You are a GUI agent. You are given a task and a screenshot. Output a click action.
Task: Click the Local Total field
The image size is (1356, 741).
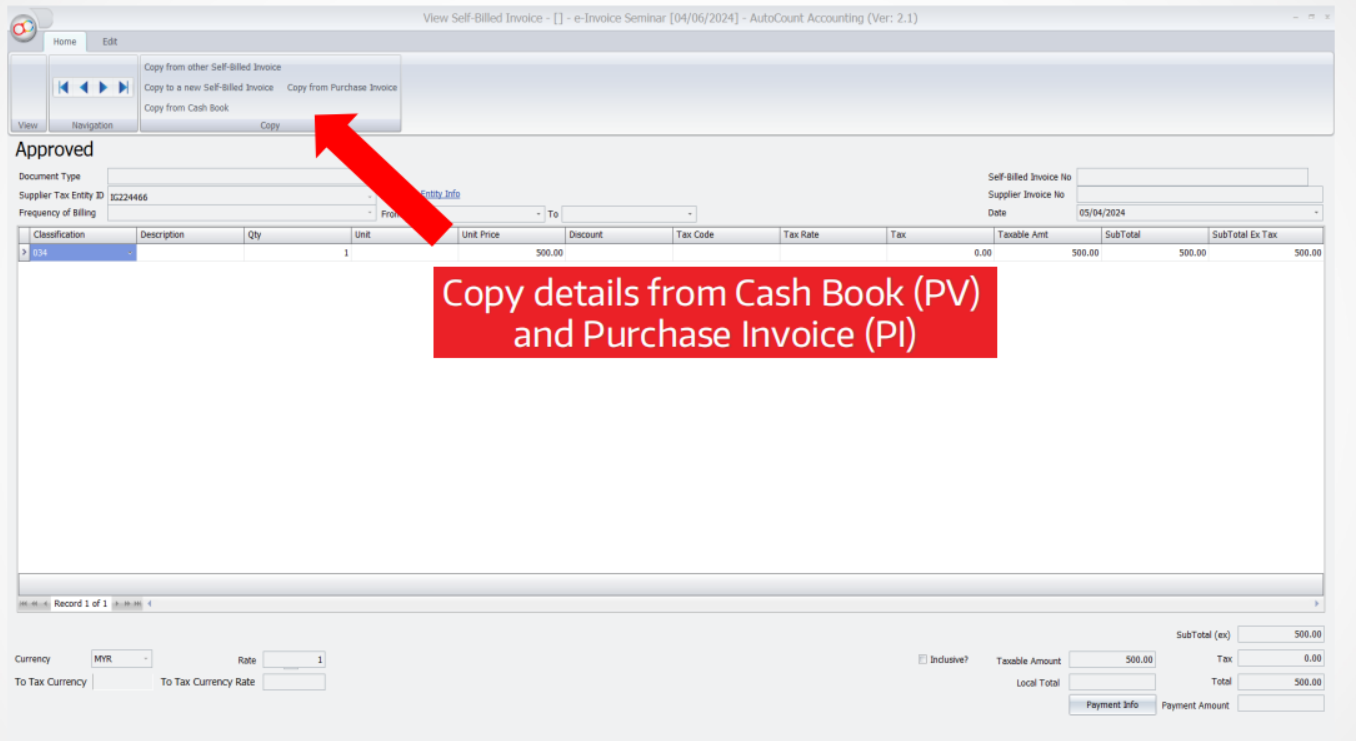tap(1112, 682)
